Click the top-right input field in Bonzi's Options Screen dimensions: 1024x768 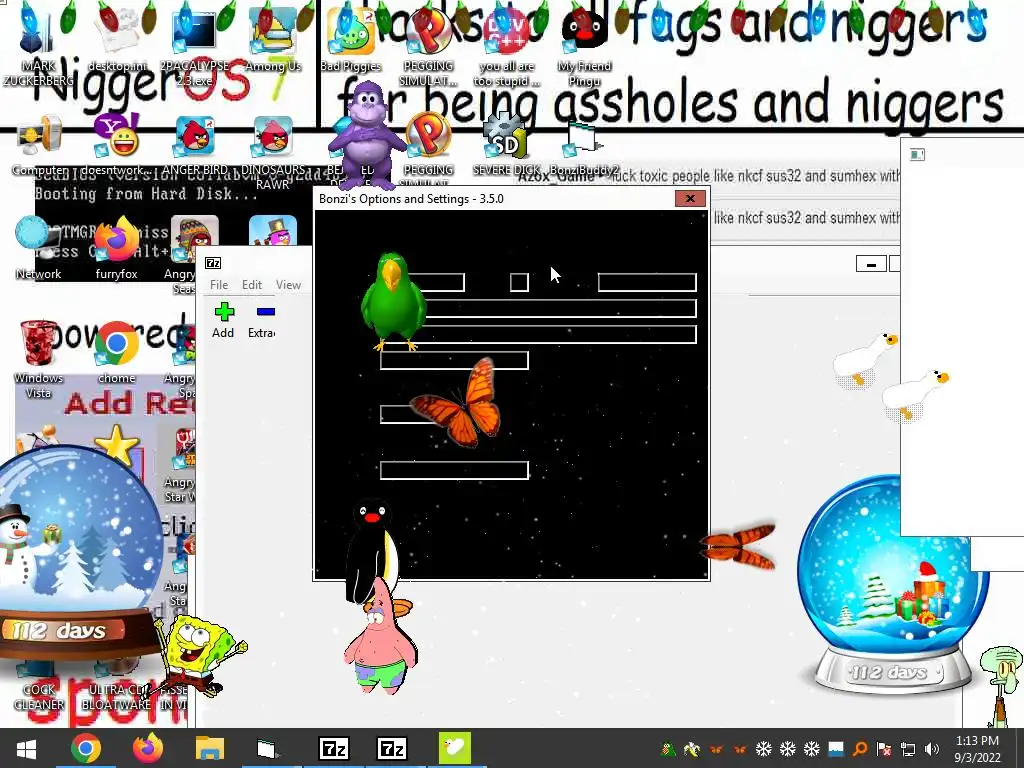coord(647,282)
